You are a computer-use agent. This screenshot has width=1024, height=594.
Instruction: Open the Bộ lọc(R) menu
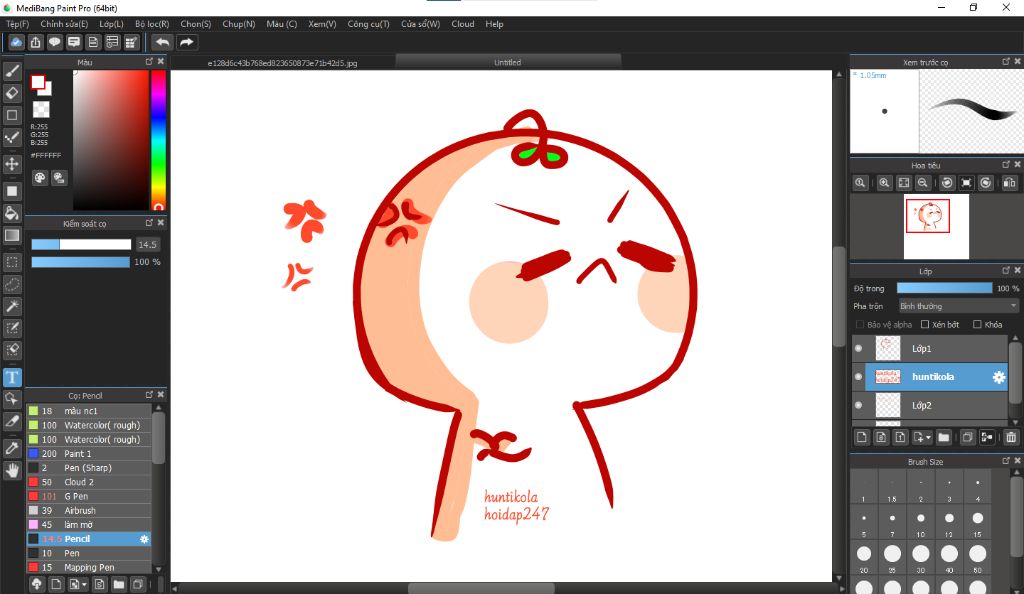click(x=152, y=24)
